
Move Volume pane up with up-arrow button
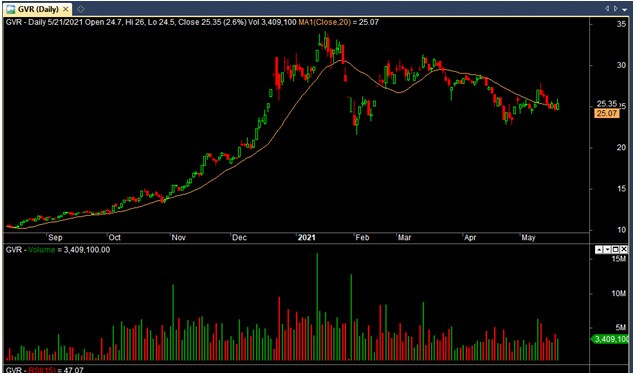coord(599,250)
